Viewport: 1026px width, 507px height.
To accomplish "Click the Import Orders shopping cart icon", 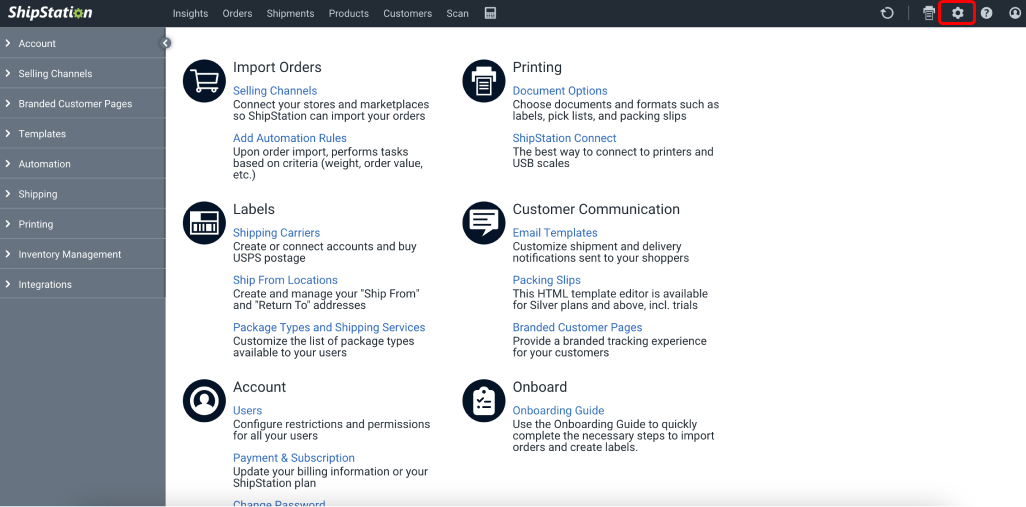I will coord(204,81).
